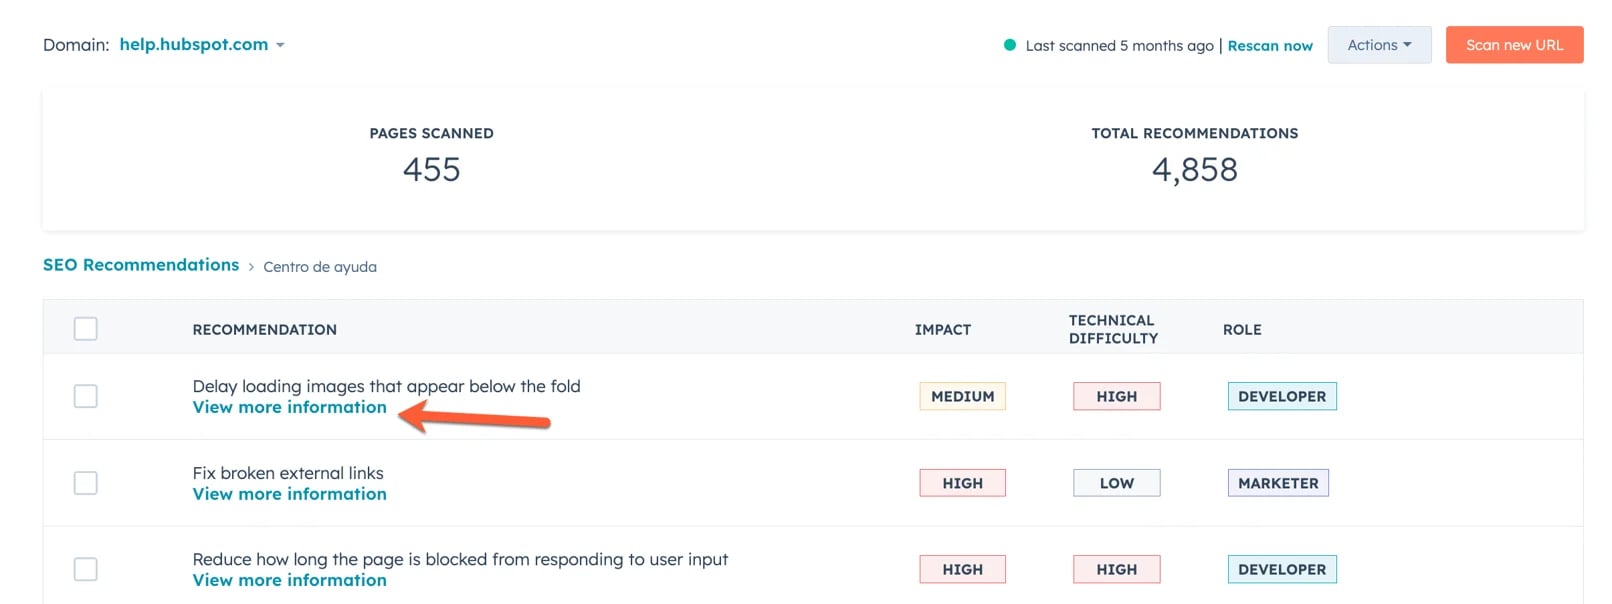Open the help.hubspot.com domain dropdown
Screen dimensions: 1612x604
click(202, 45)
